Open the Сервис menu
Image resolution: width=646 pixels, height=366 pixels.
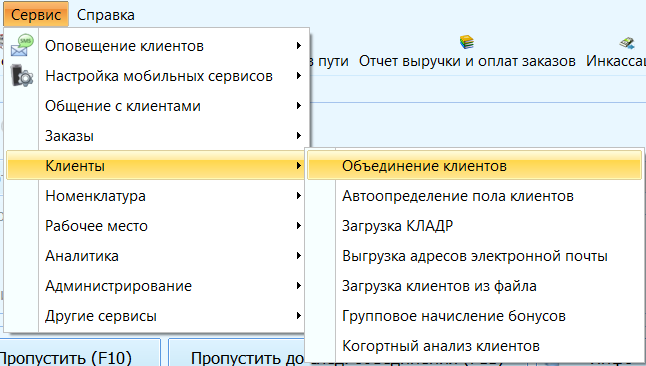click(x=36, y=15)
